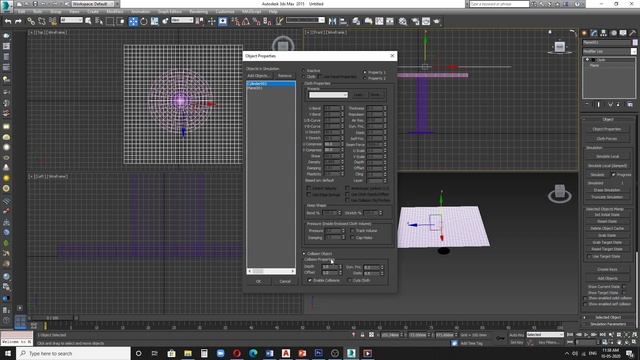The width and height of the screenshot is (640, 360).
Task: Select the Property 1 radio button
Action: [365, 72]
